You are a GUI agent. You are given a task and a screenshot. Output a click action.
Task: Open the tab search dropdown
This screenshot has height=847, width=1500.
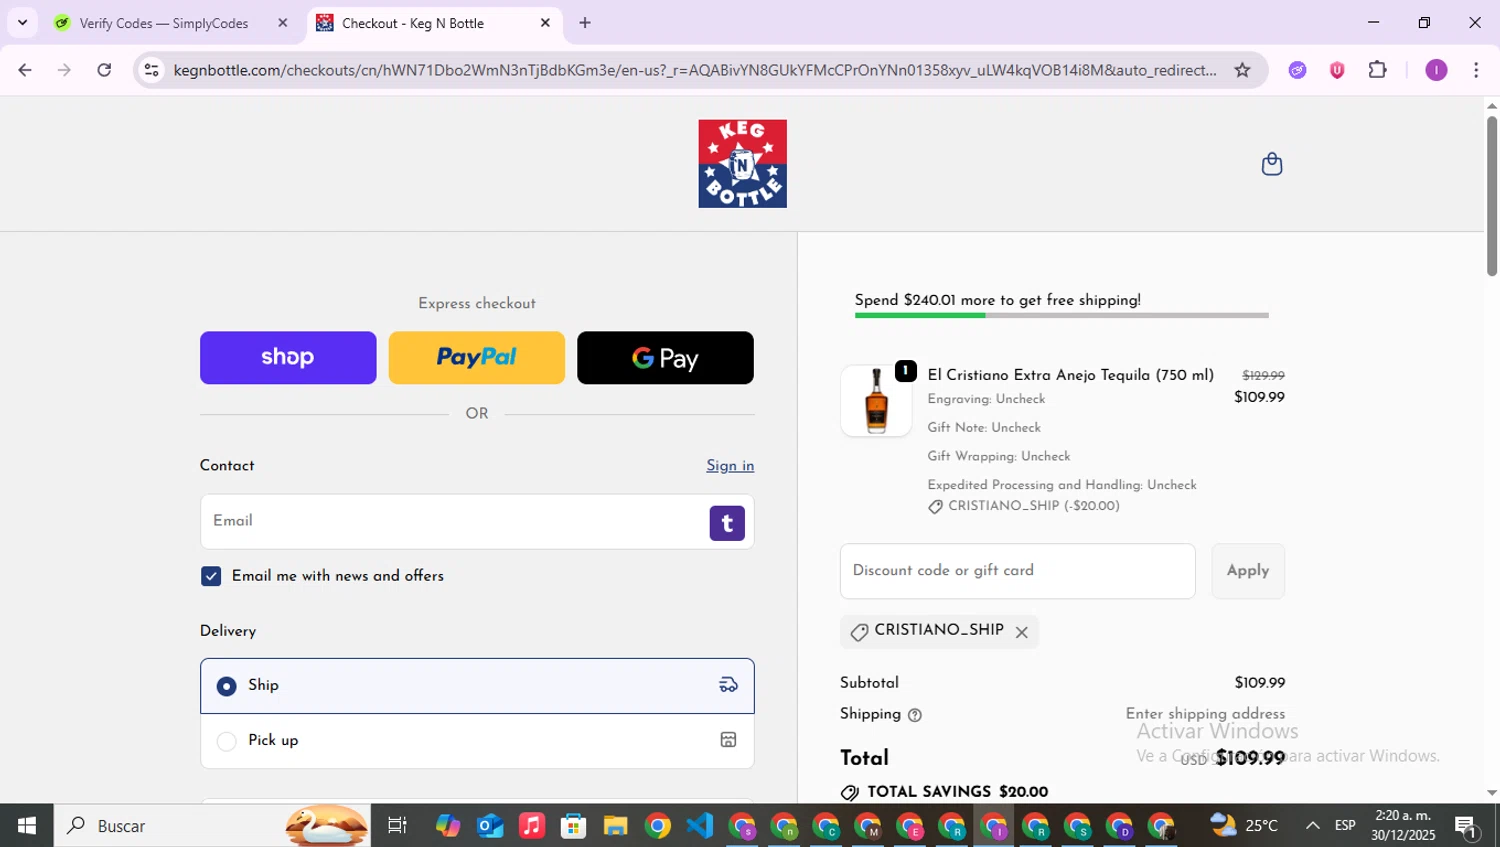[x=22, y=23]
